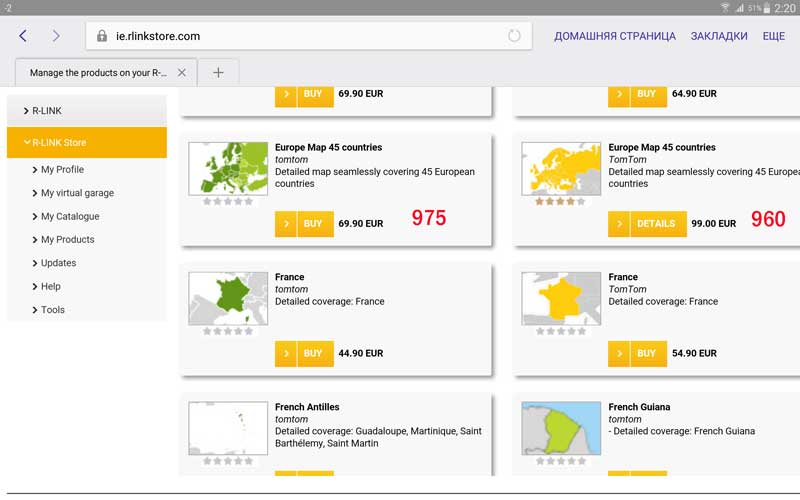This screenshot has height=500, width=800.
Task: Go forward with the browser forward arrow
Action: [56, 36]
